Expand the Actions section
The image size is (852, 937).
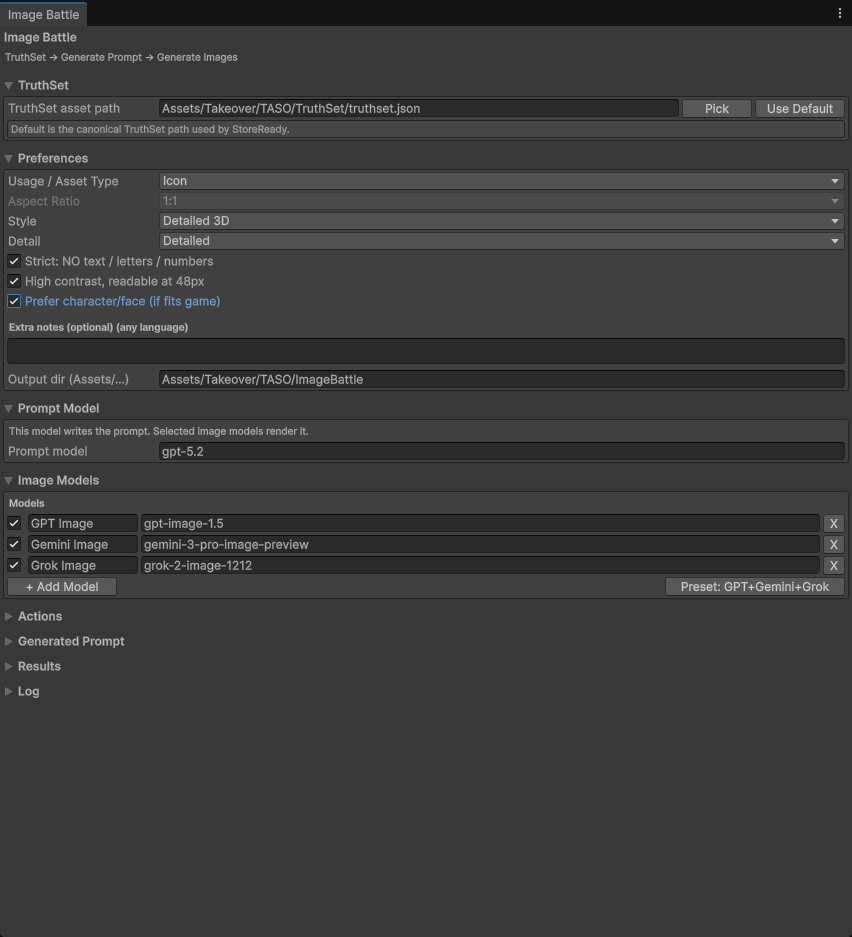coord(38,616)
